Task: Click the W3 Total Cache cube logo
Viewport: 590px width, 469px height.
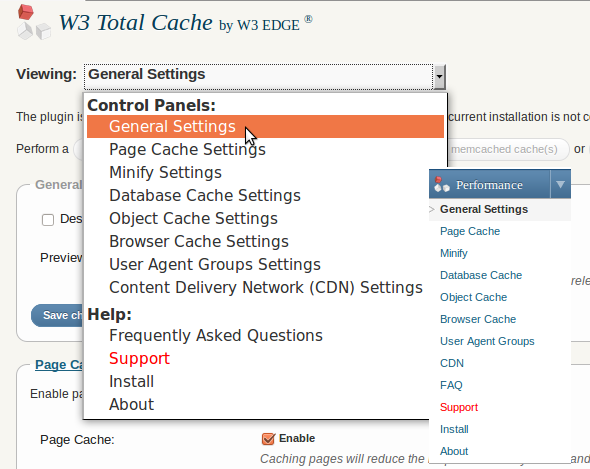Action: point(34,22)
